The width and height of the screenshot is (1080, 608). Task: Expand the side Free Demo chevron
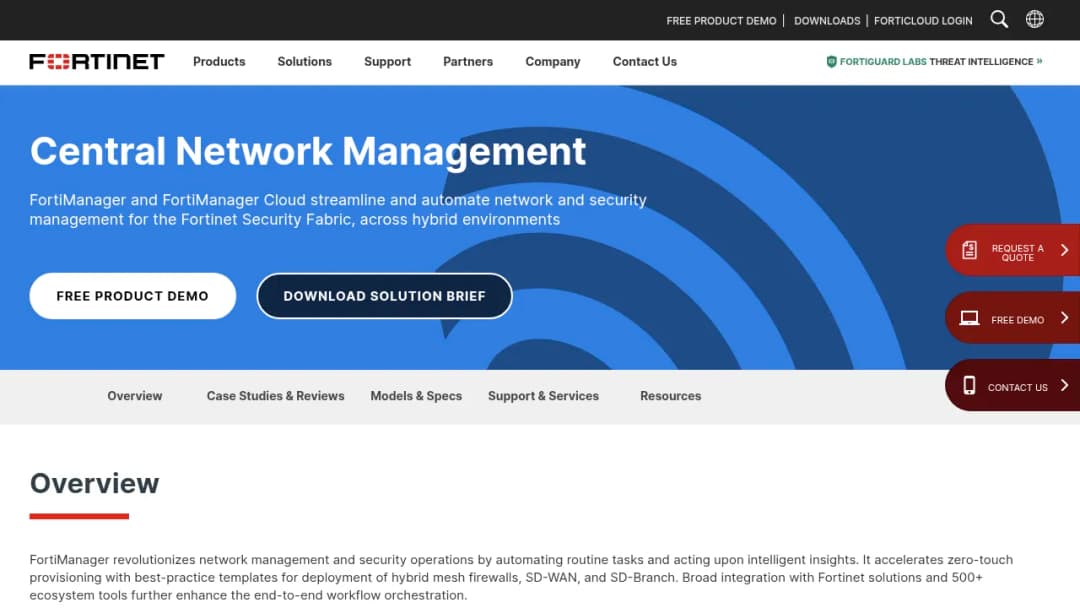pyautogui.click(x=1064, y=317)
